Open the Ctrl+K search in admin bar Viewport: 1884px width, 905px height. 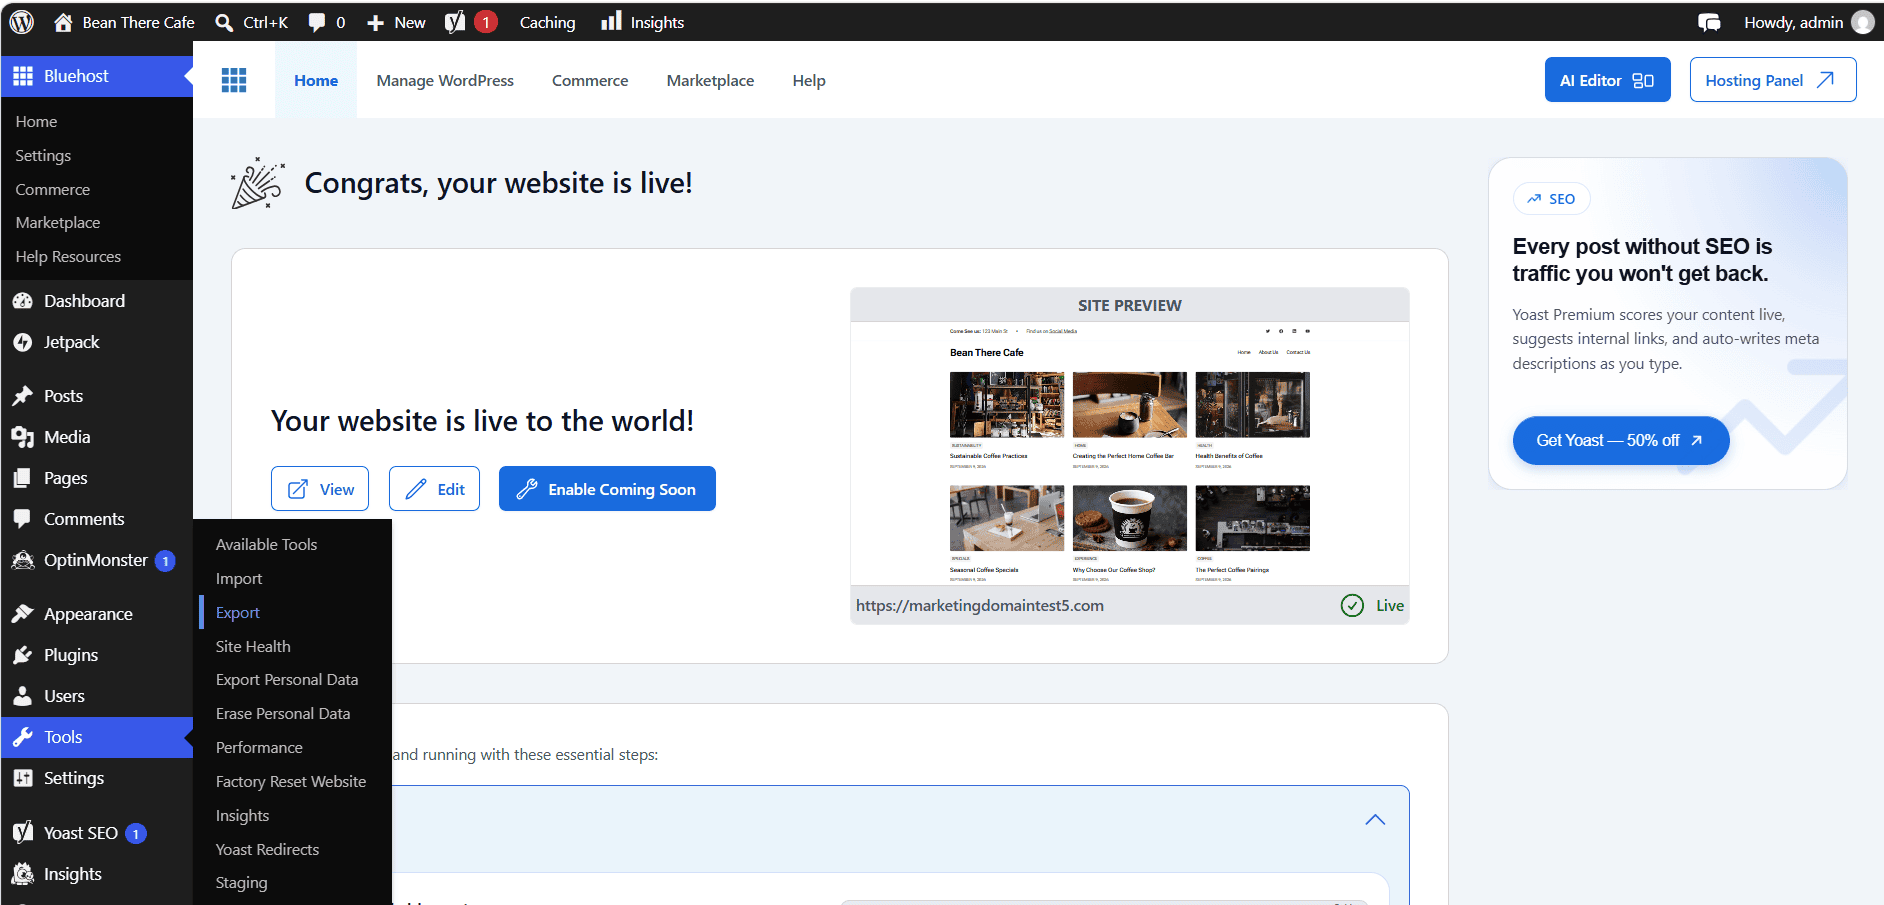pyautogui.click(x=252, y=22)
